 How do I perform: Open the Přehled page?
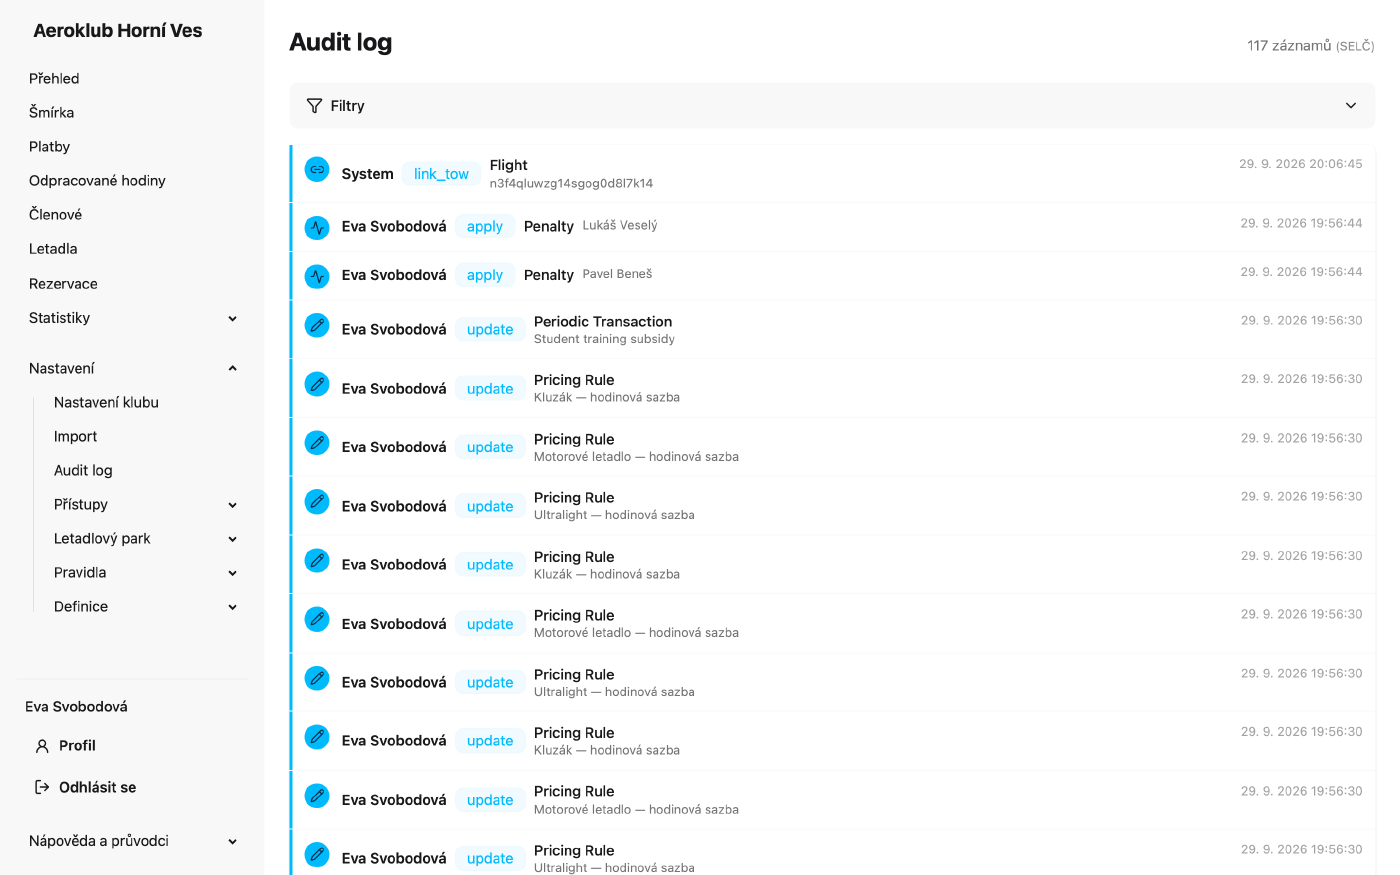pos(54,78)
